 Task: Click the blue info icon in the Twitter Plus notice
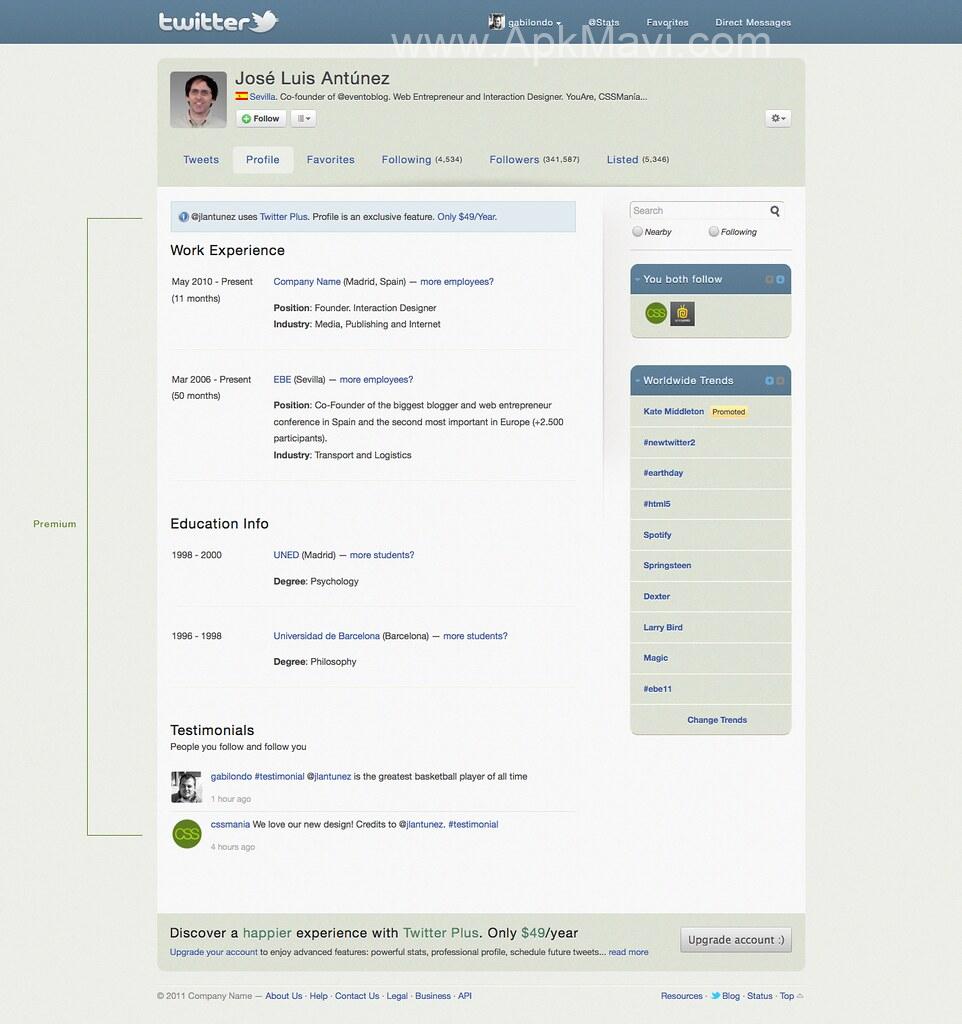pyautogui.click(x=184, y=217)
